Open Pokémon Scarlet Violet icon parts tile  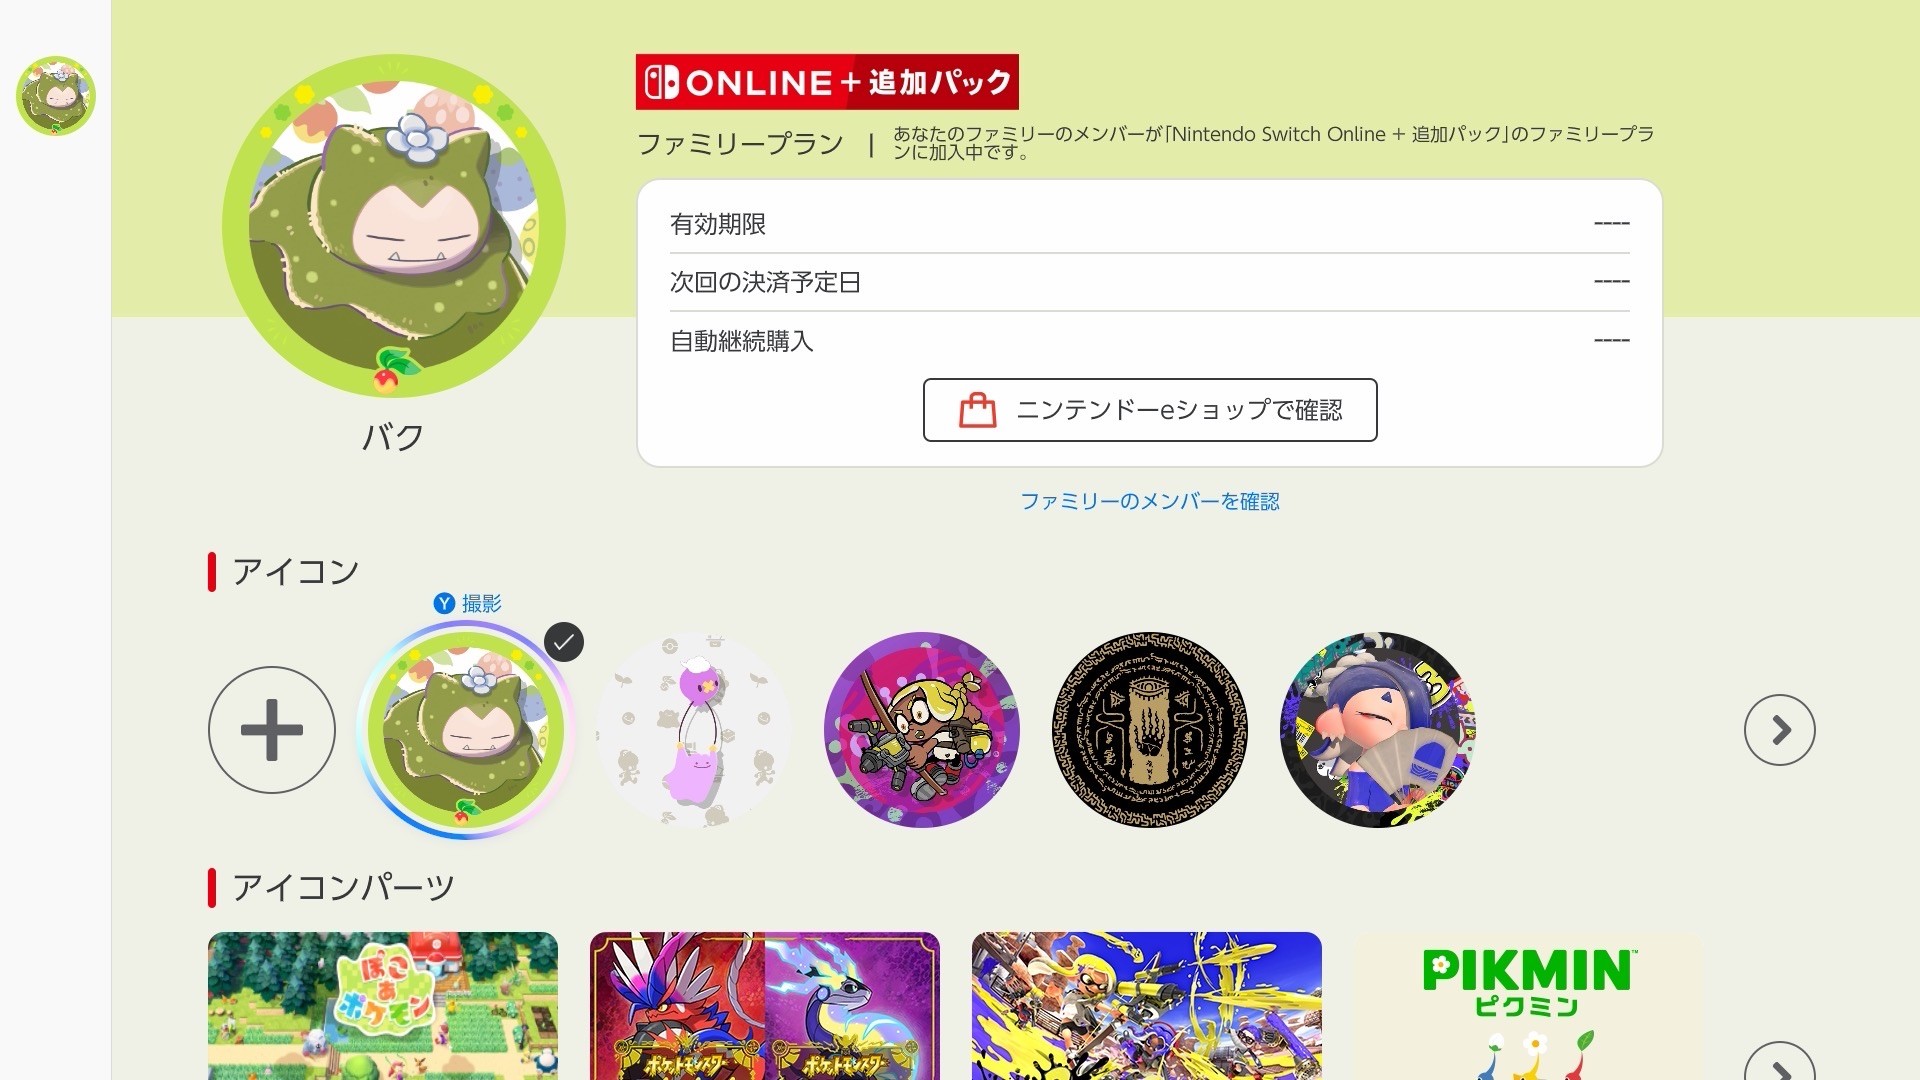[765, 1006]
